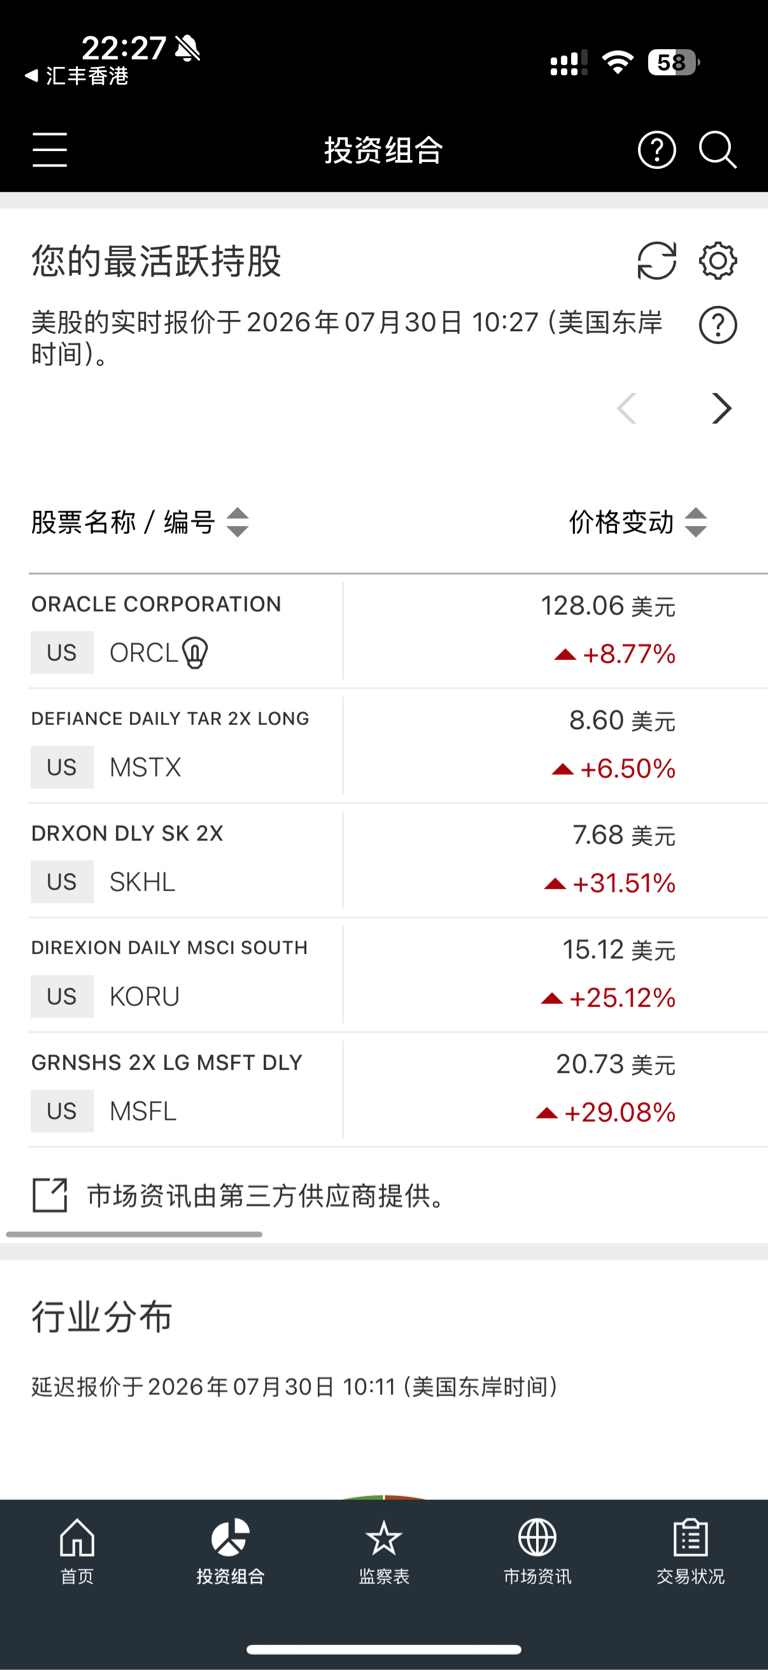Viewport: 768px width, 1670px height.
Task: Go to previous holdings page chevron
Action: click(x=627, y=408)
